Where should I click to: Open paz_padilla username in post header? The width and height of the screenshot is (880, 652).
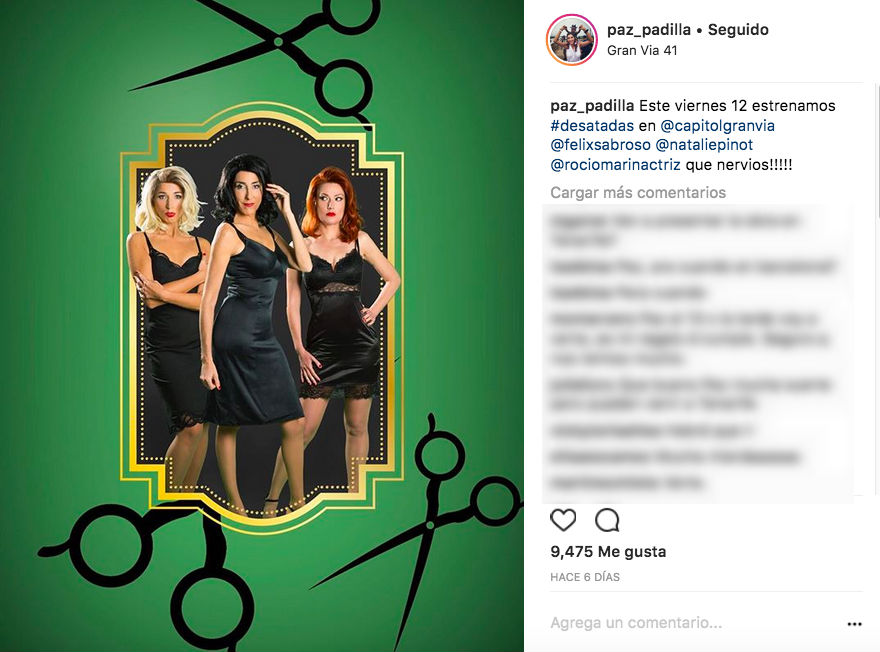click(648, 29)
